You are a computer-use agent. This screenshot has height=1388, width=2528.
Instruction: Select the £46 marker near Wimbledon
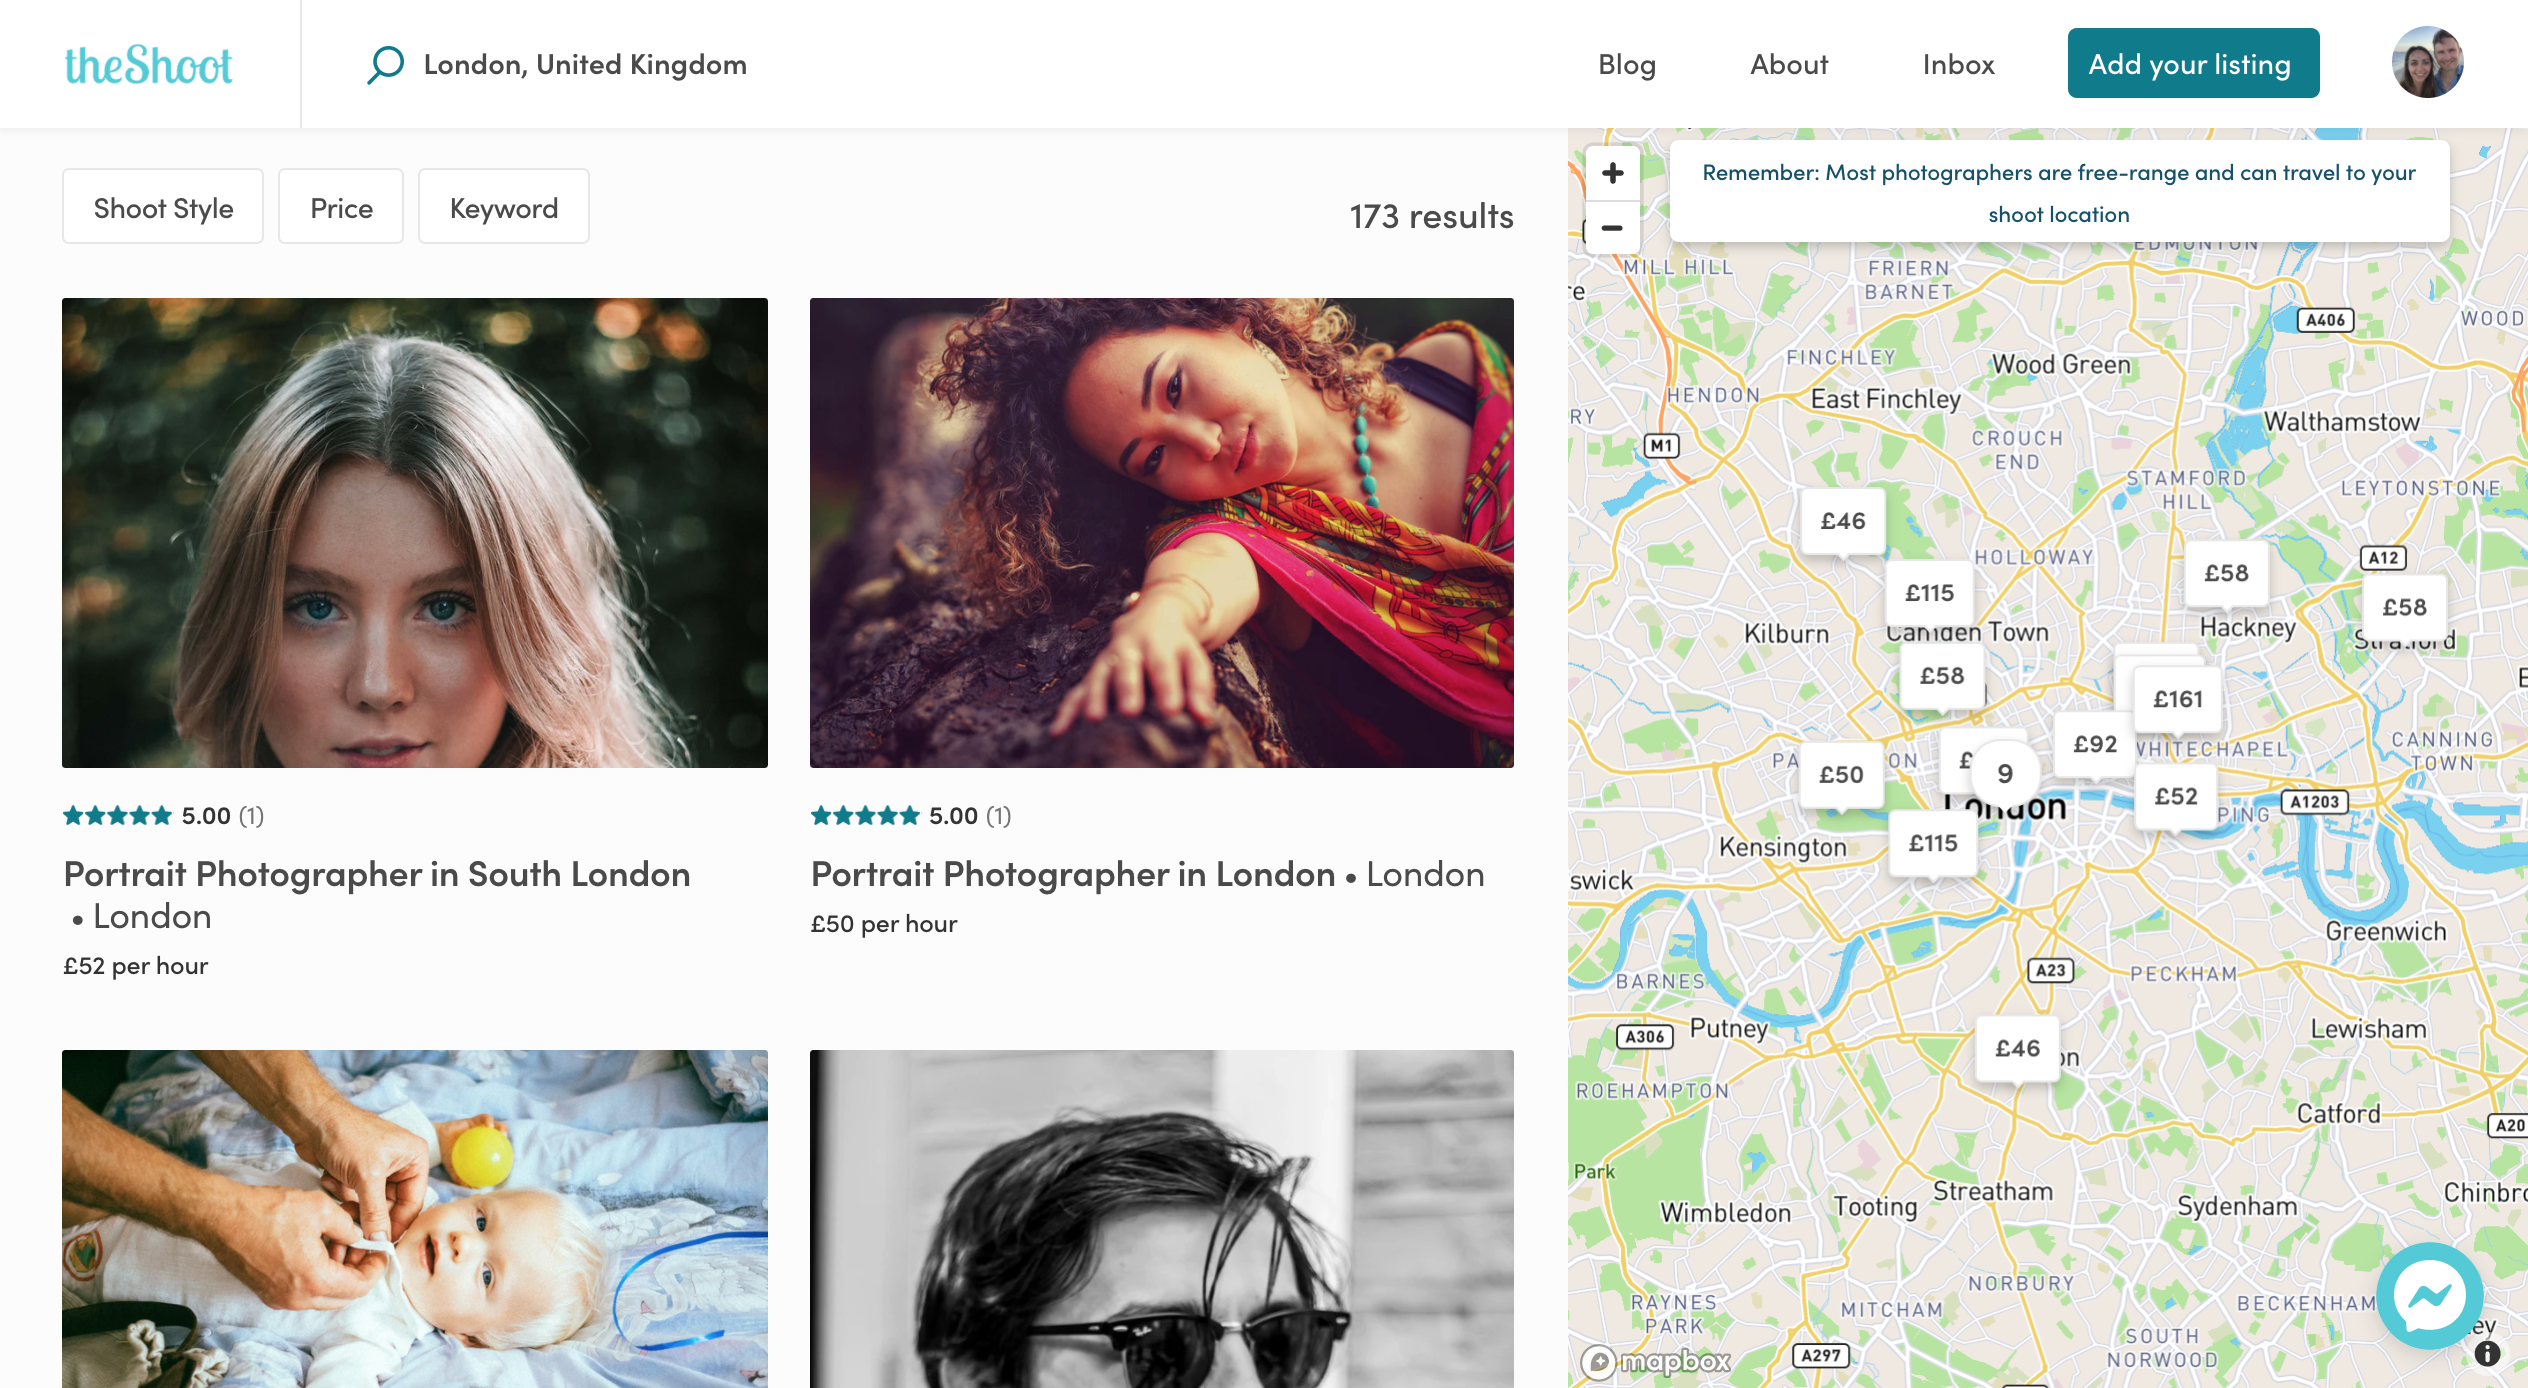pos(2017,1049)
